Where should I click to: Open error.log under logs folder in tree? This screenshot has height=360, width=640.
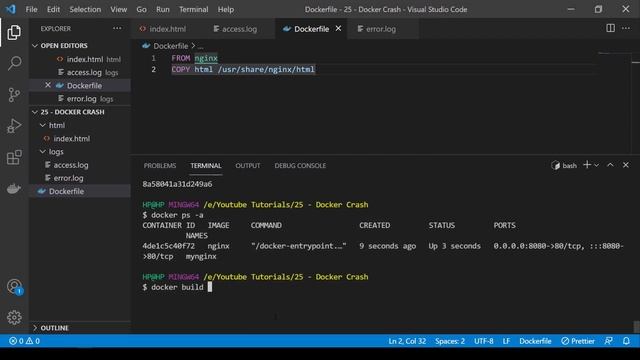click(x=80, y=178)
